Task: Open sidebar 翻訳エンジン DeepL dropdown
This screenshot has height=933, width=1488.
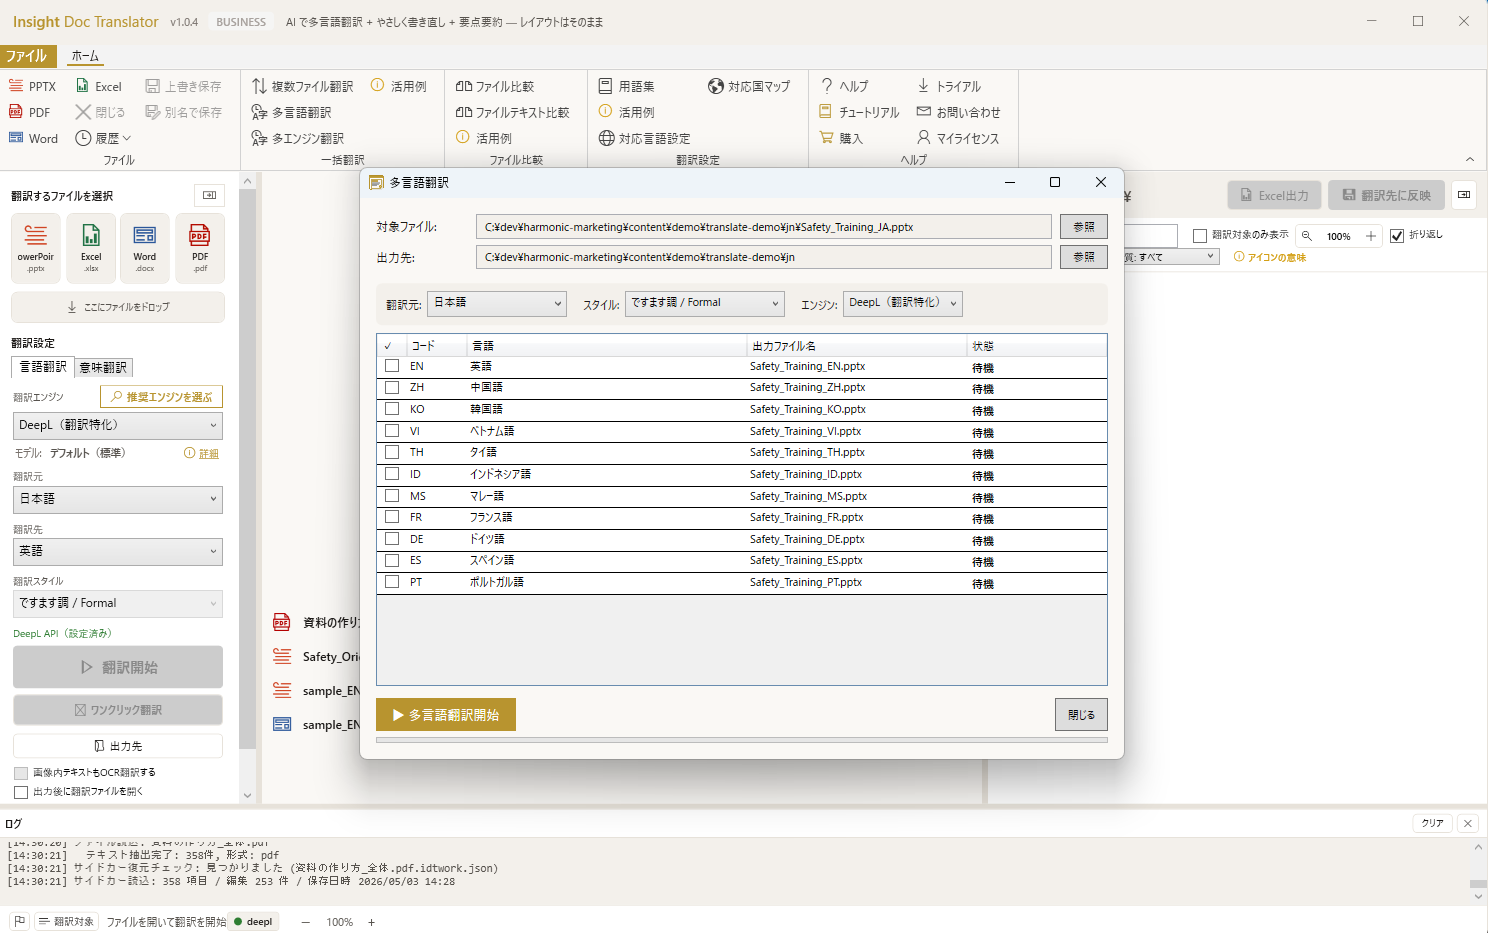Action: 118,425
